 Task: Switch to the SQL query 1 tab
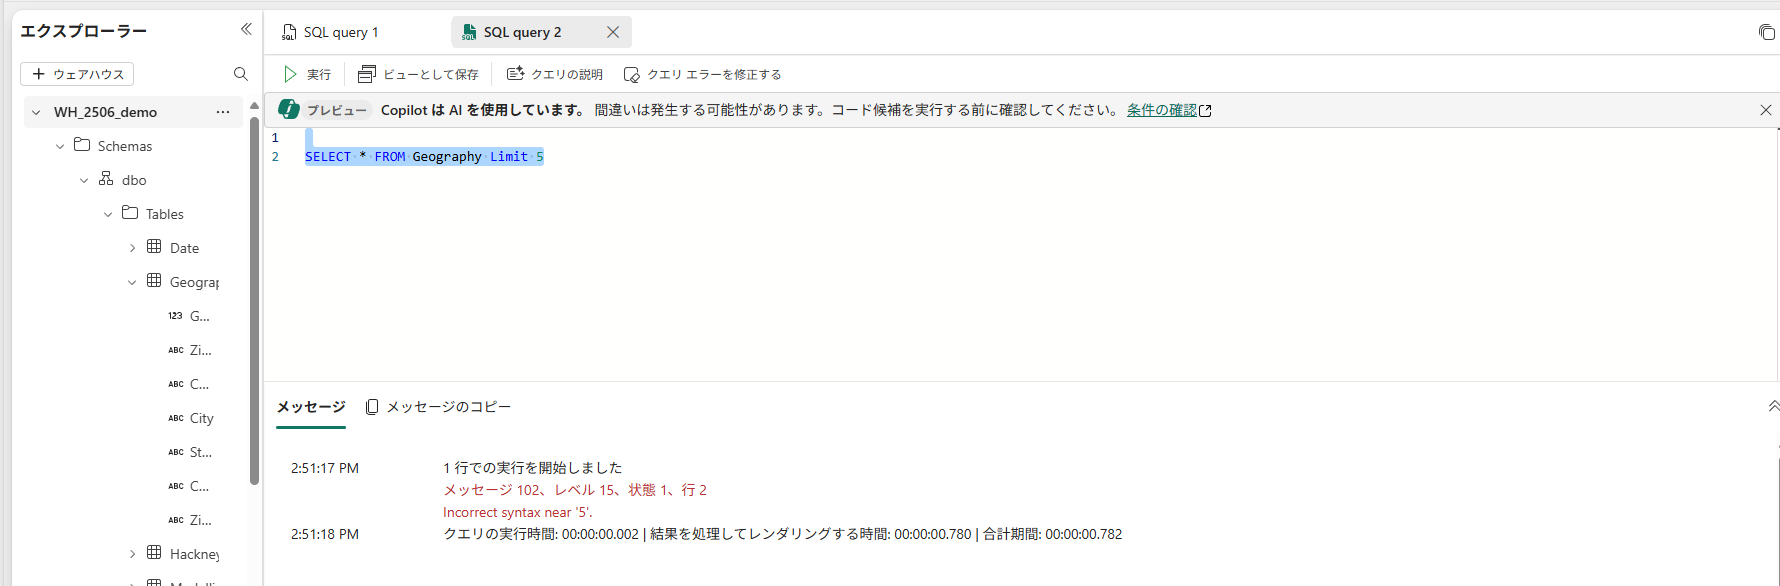coord(340,32)
